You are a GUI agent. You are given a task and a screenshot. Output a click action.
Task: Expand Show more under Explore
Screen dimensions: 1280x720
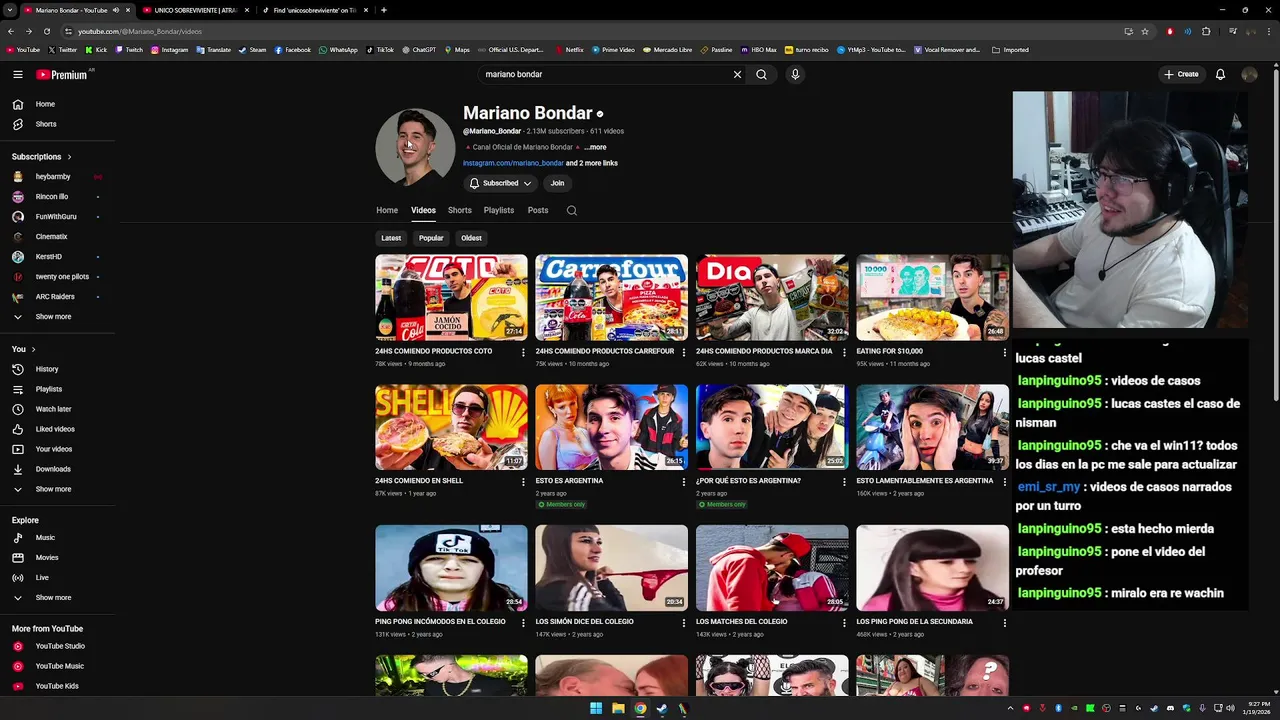[53, 598]
